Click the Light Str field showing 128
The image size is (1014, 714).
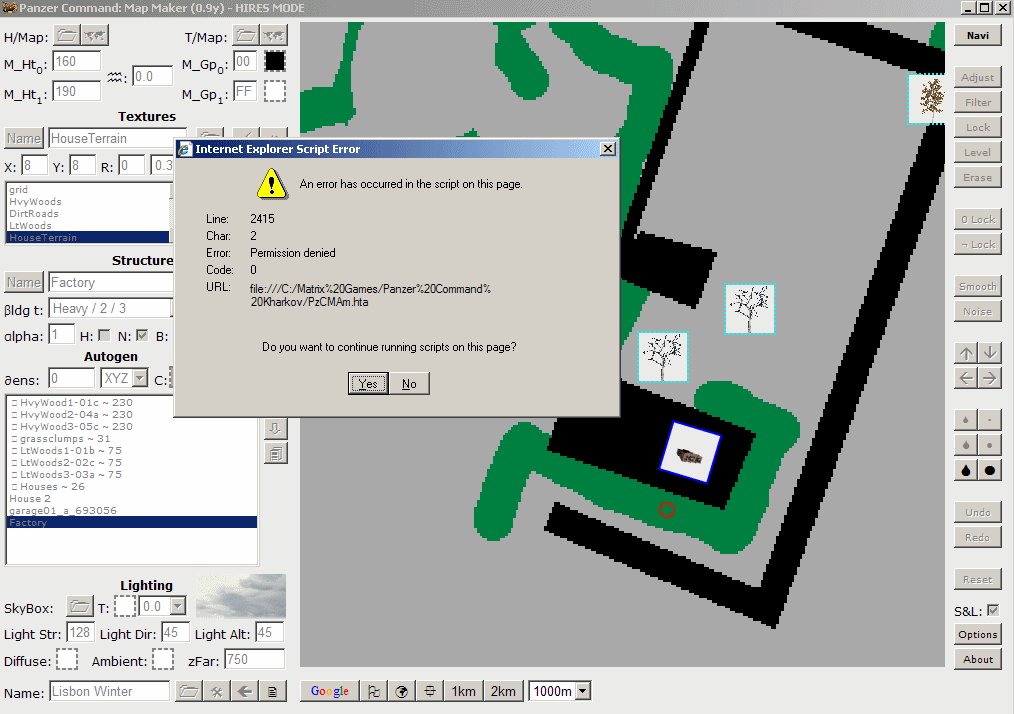click(x=81, y=633)
